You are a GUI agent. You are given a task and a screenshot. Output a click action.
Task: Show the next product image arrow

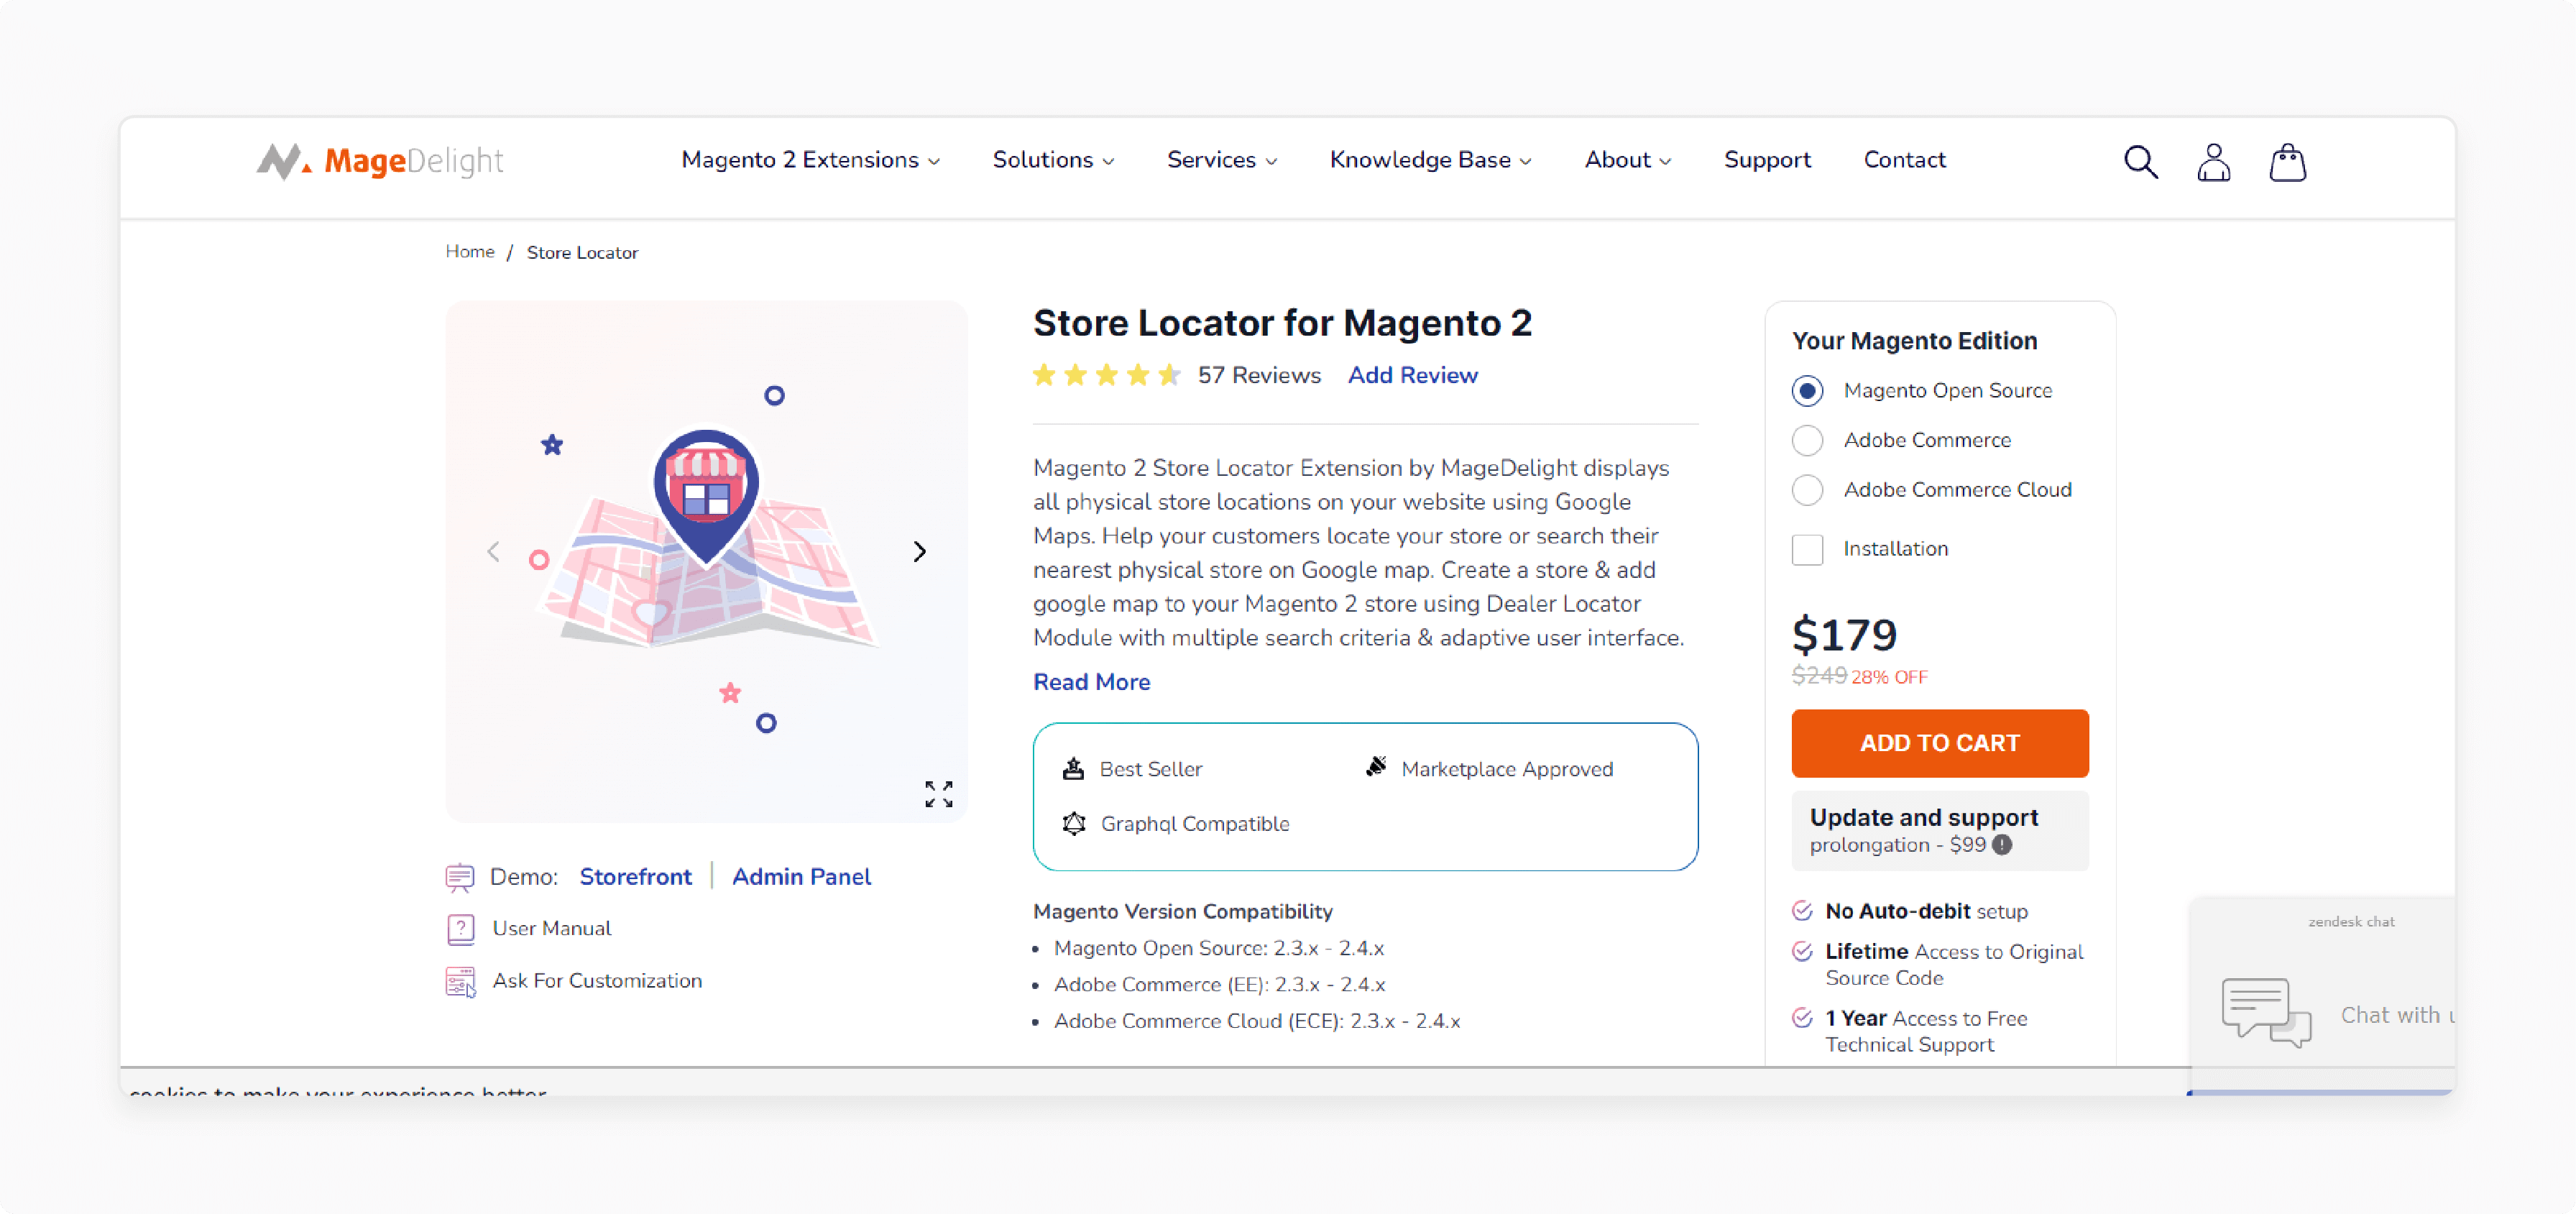[x=919, y=551]
